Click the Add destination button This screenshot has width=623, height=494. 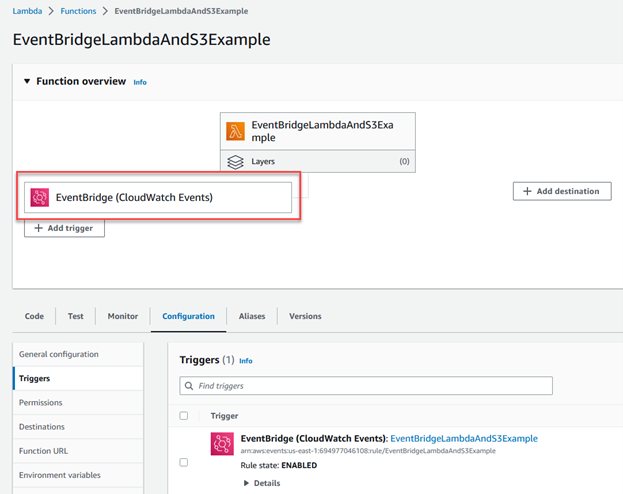(x=562, y=191)
